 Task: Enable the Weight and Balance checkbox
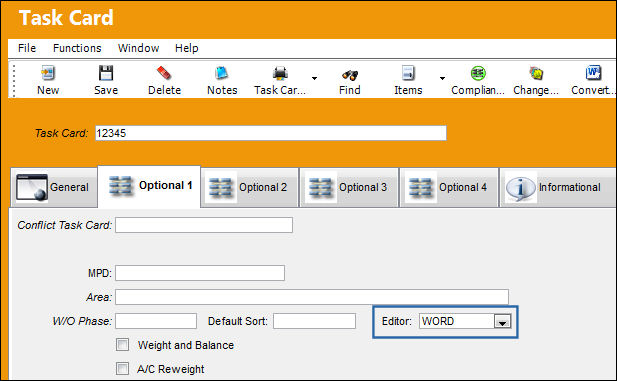tap(122, 345)
